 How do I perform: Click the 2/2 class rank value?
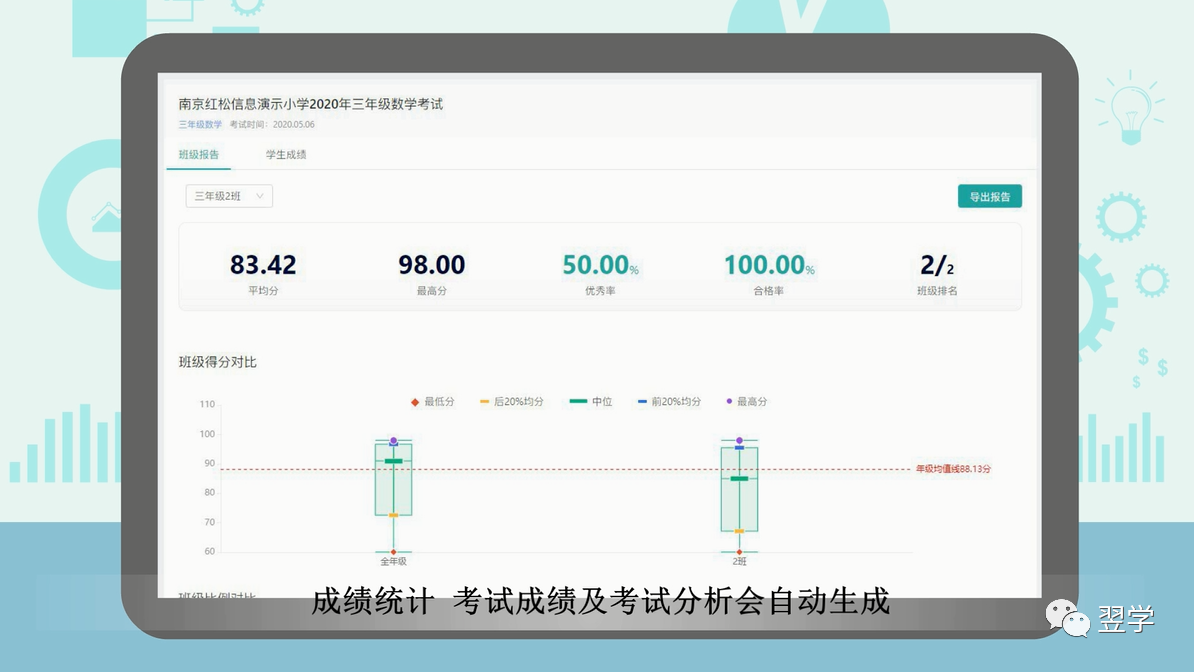coord(937,265)
